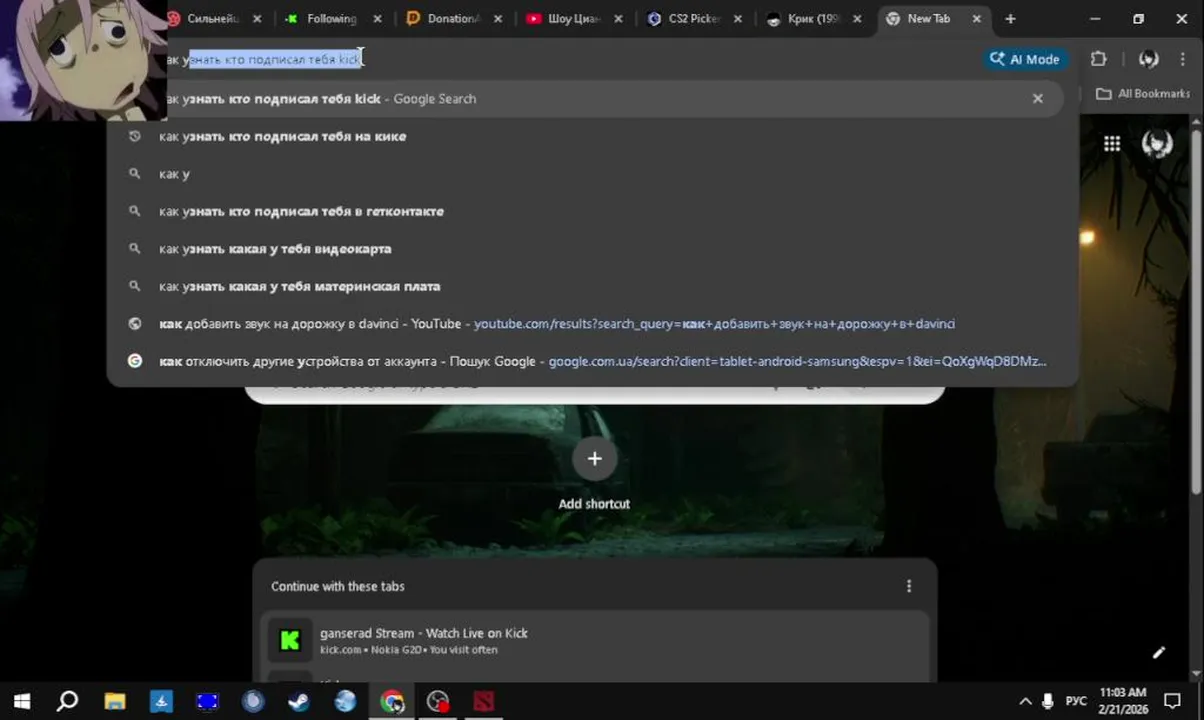The height and width of the screenshot is (720, 1204).
Task: Open the OBS-style recorder icon in taskbar
Action: (438, 701)
